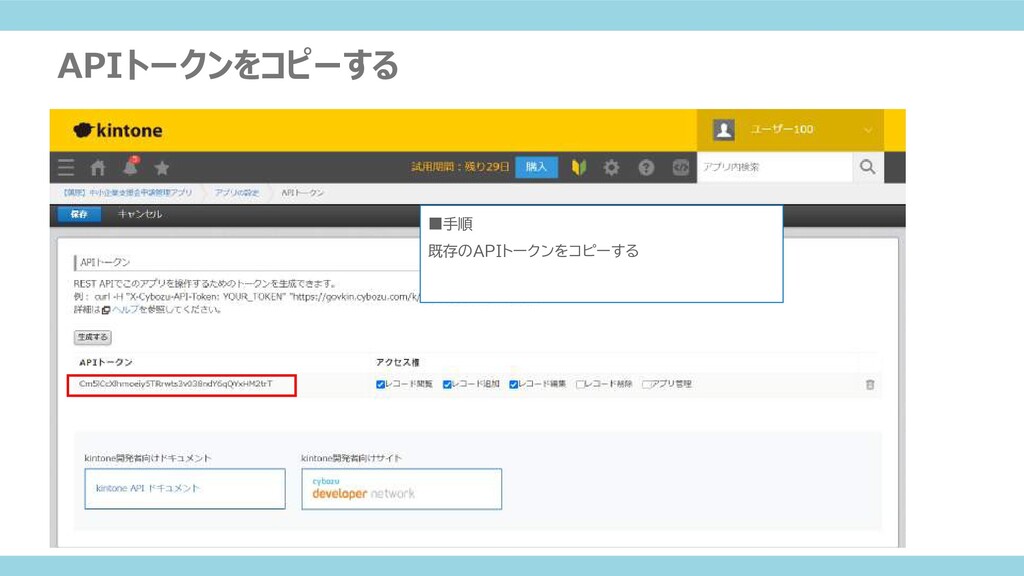Click the 購入 purchase button

click(536, 167)
